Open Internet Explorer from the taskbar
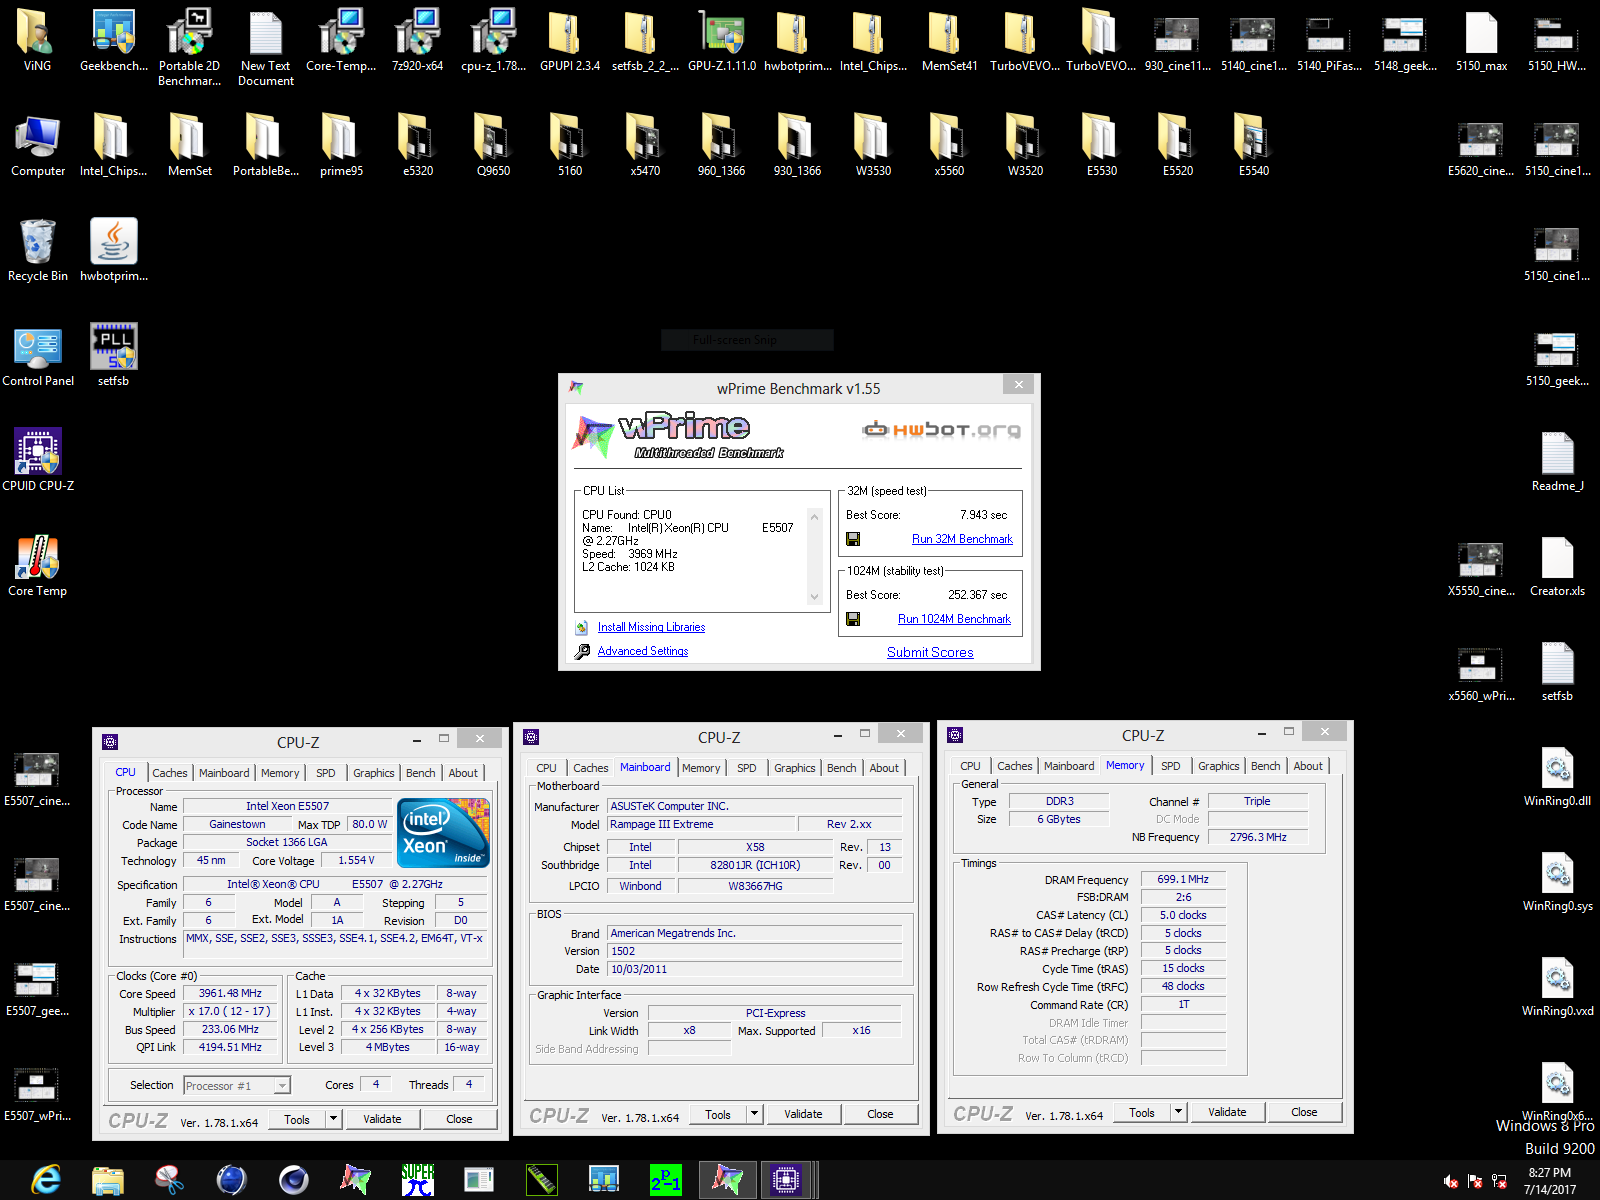This screenshot has height=1200, width=1600. [x=46, y=1180]
